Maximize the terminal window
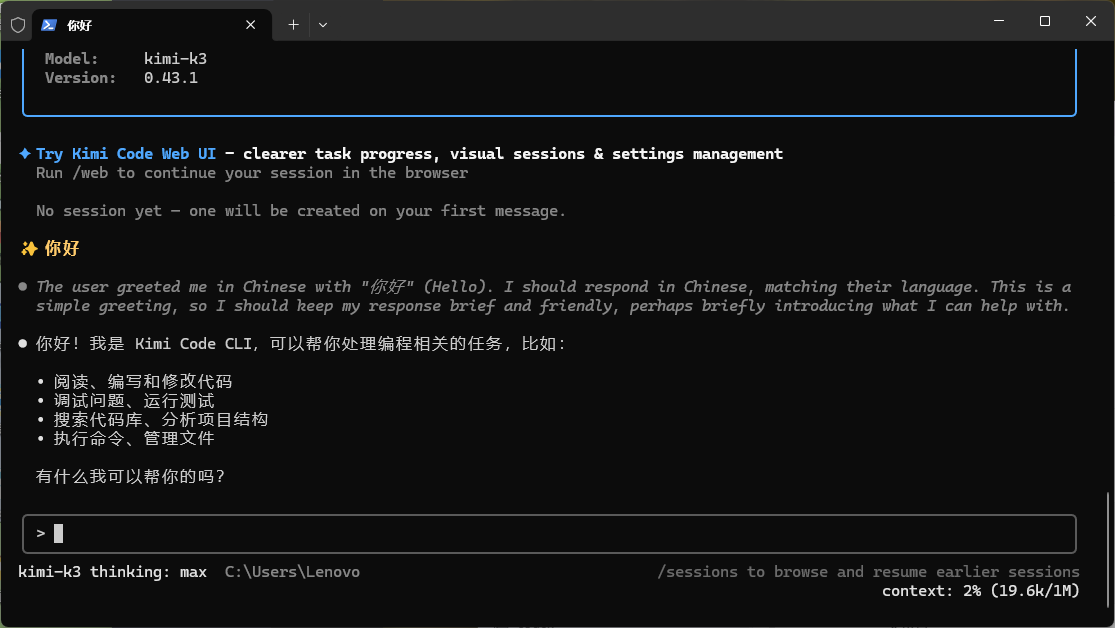The image size is (1115, 628). click(1045, 21)
